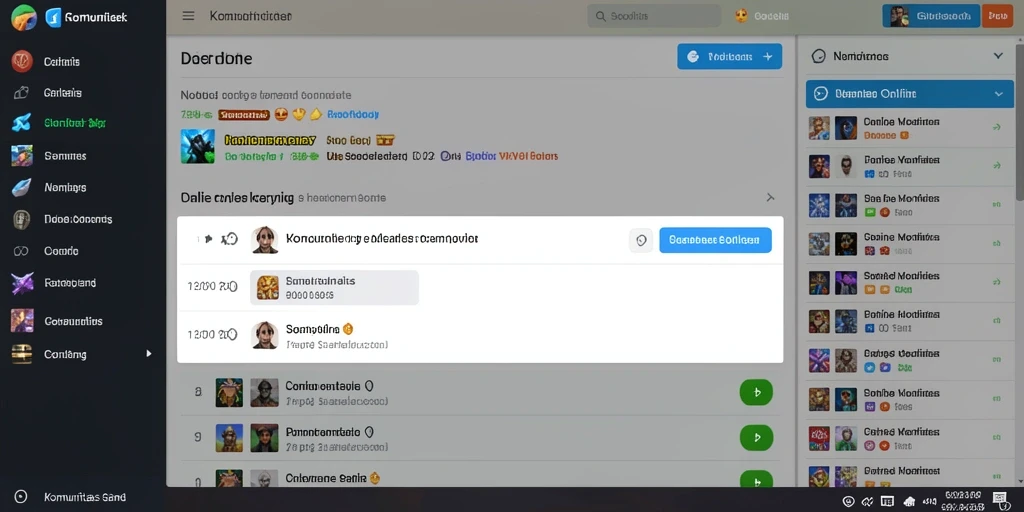Click the green arrow in the Conloe Modfirtos row

coord(997,127)
